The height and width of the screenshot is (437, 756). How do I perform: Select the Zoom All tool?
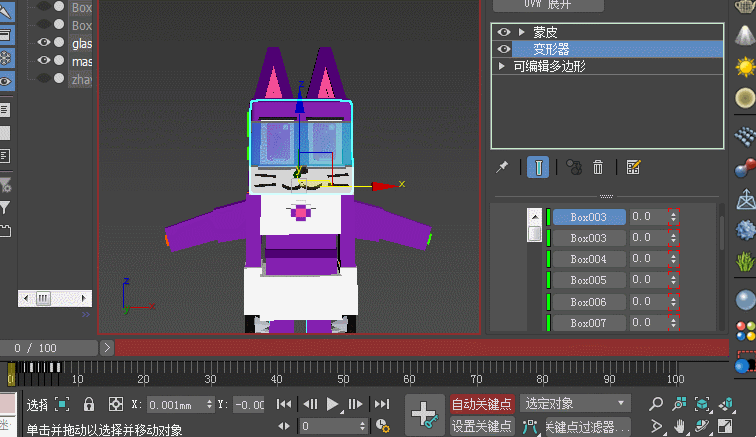pos(679,404)
